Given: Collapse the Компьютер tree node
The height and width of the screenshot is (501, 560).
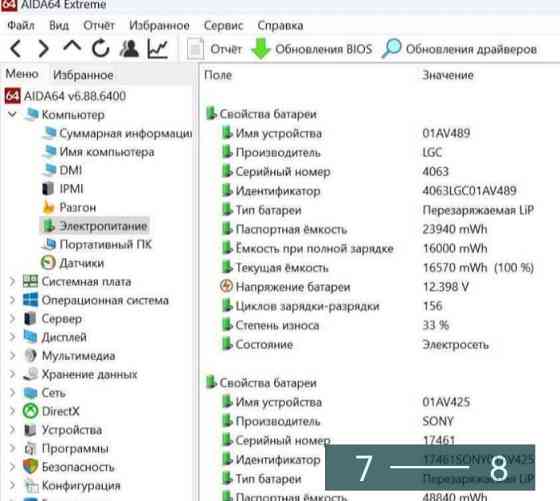Looking at the screenshot, I should pos(12,115).
